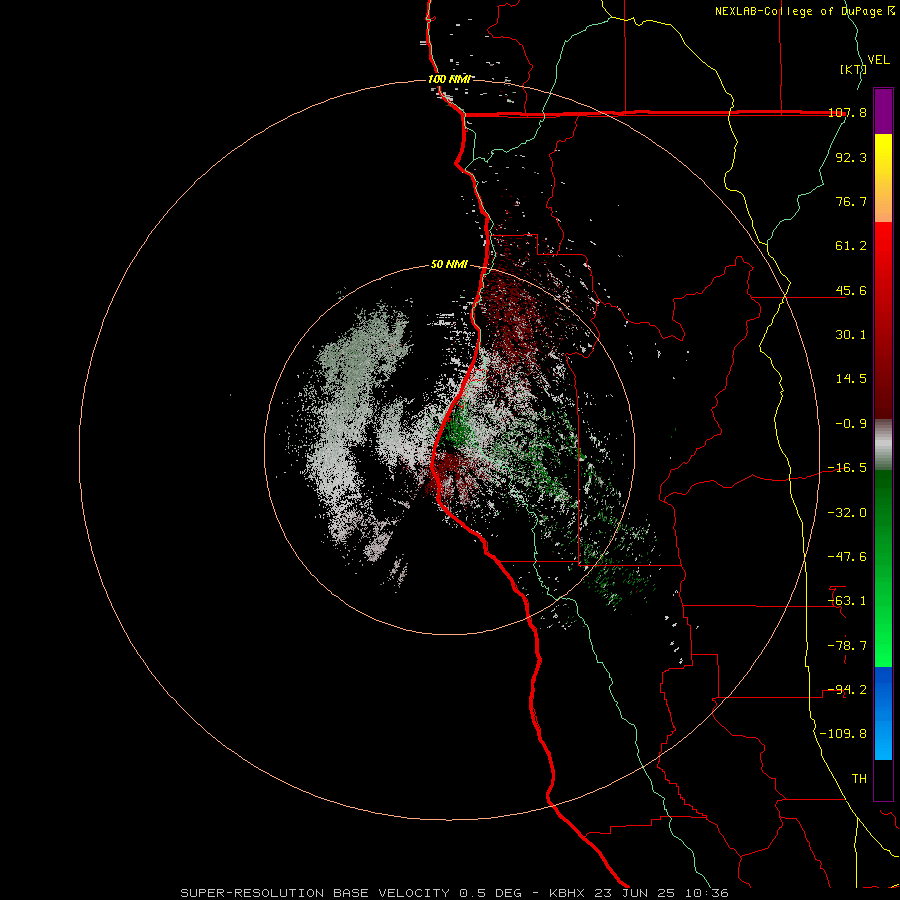Click the 45.6 velocity scale value

point(851,290)
